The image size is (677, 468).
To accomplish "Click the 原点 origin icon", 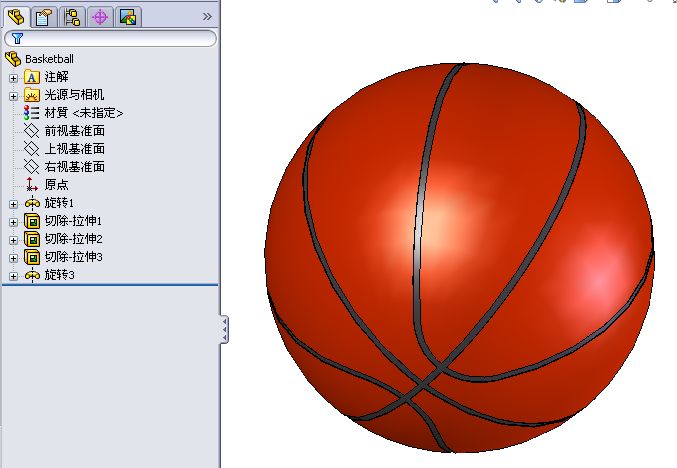I will 32,184.
